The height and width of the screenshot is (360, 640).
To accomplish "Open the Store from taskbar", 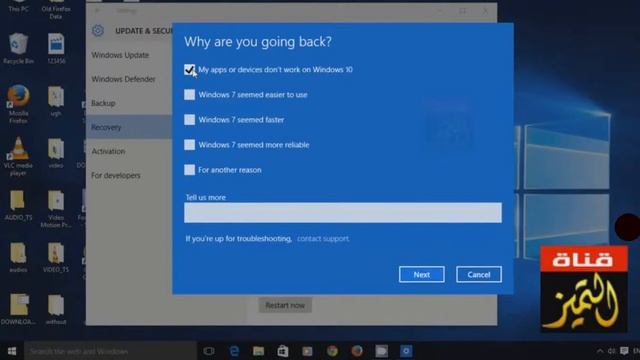I will pyautogui.click(x=283, y=351).
